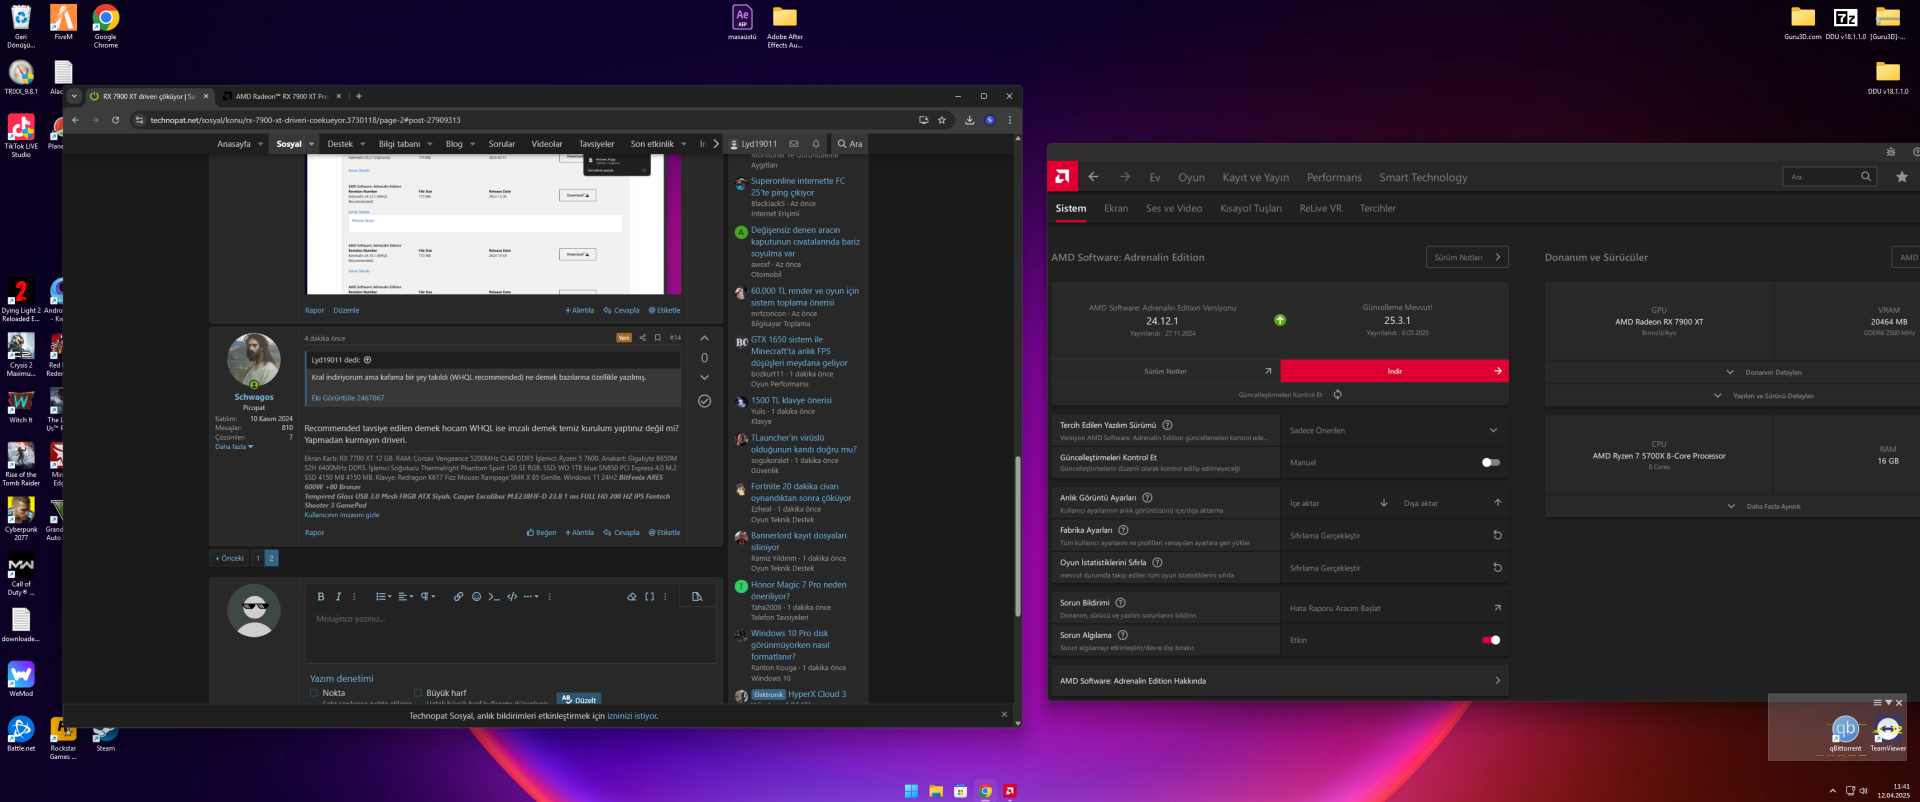Click Hata Raporu Aracını Başlat

click(x=1394, y=608)
